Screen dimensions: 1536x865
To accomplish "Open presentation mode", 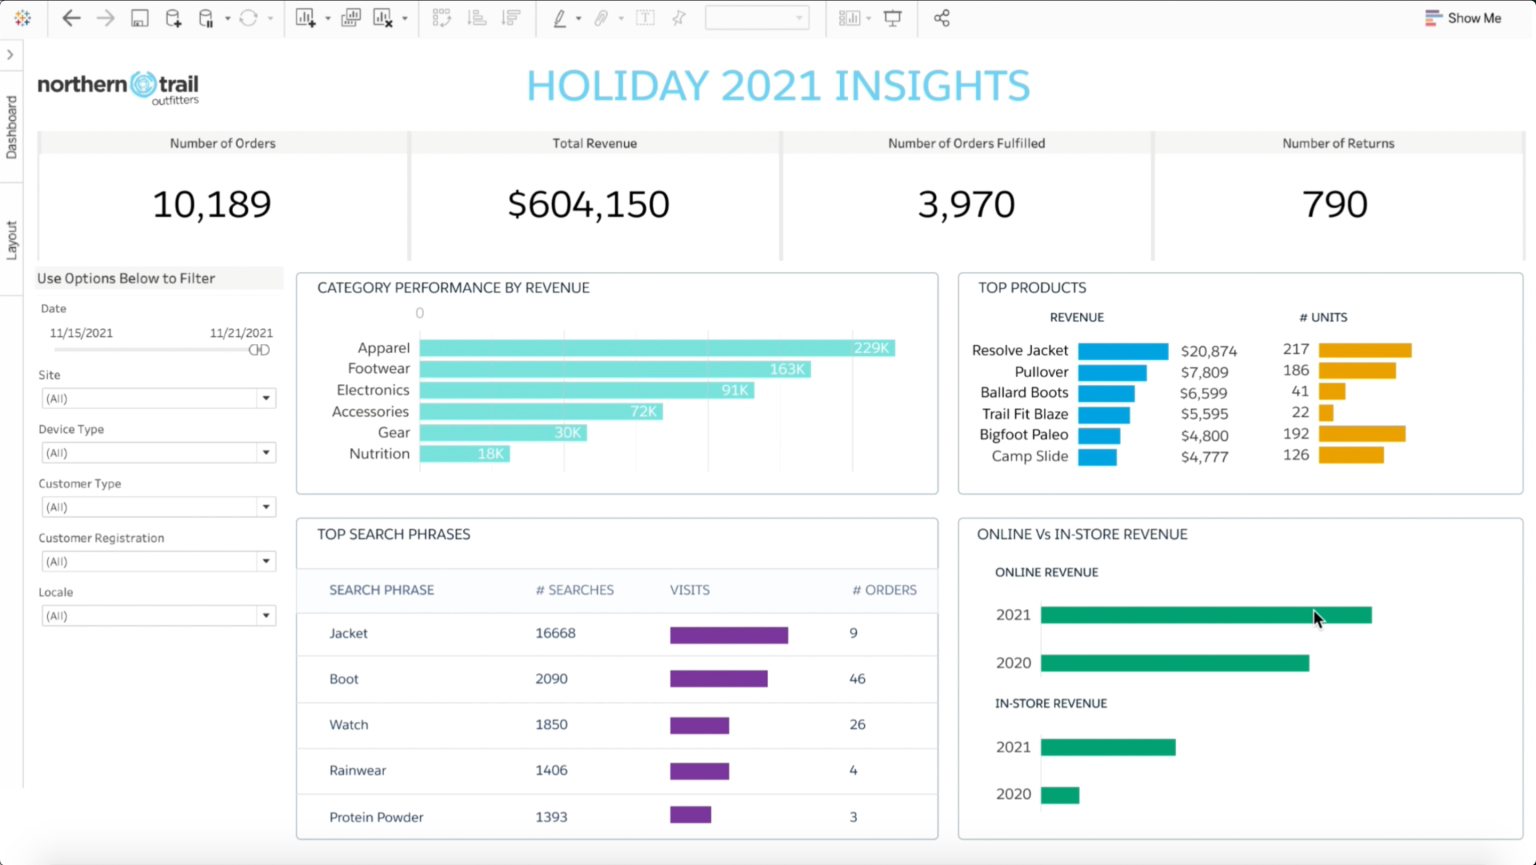I will tap(893, 18).
